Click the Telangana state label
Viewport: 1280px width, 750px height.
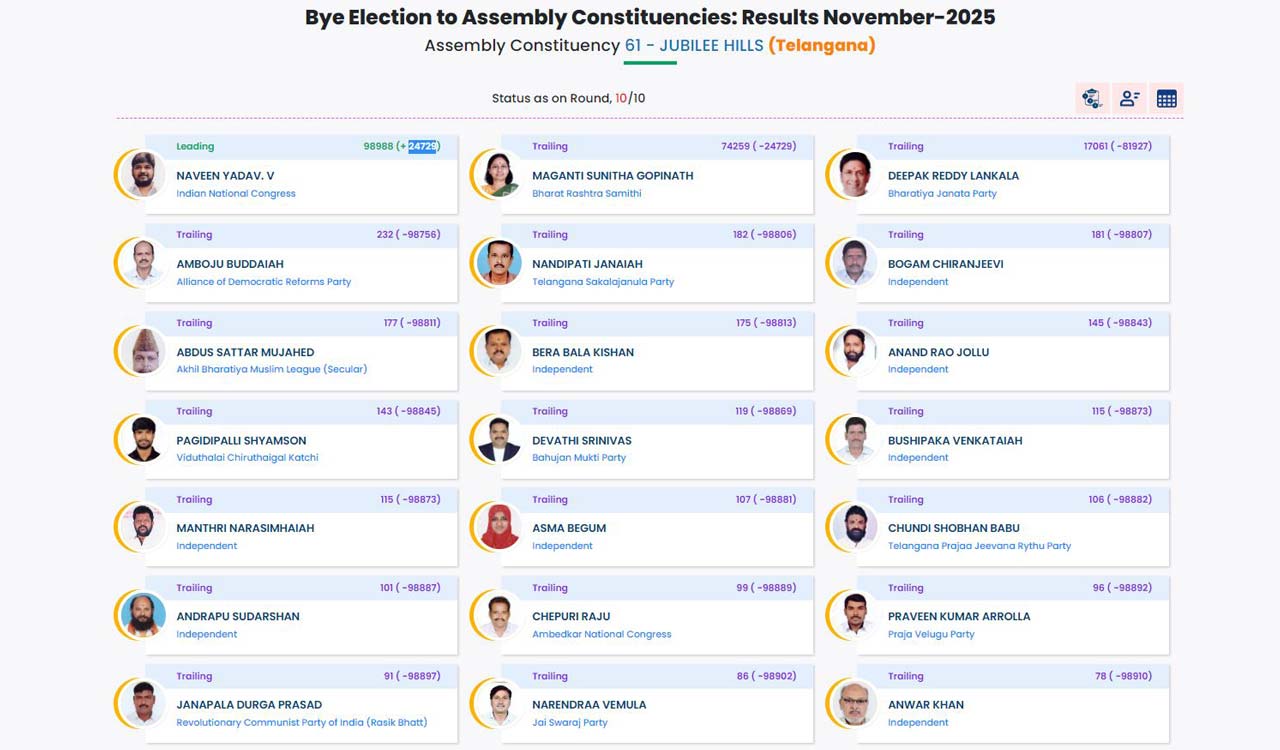822,45
